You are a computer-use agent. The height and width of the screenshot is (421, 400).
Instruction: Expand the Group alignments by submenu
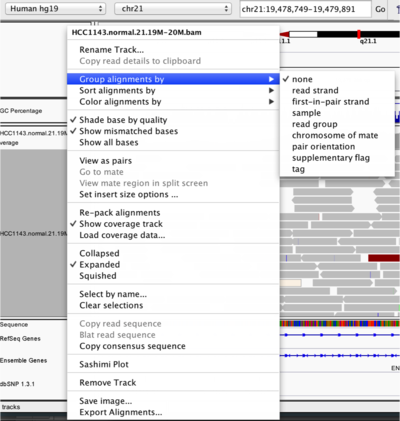[173, 79]
